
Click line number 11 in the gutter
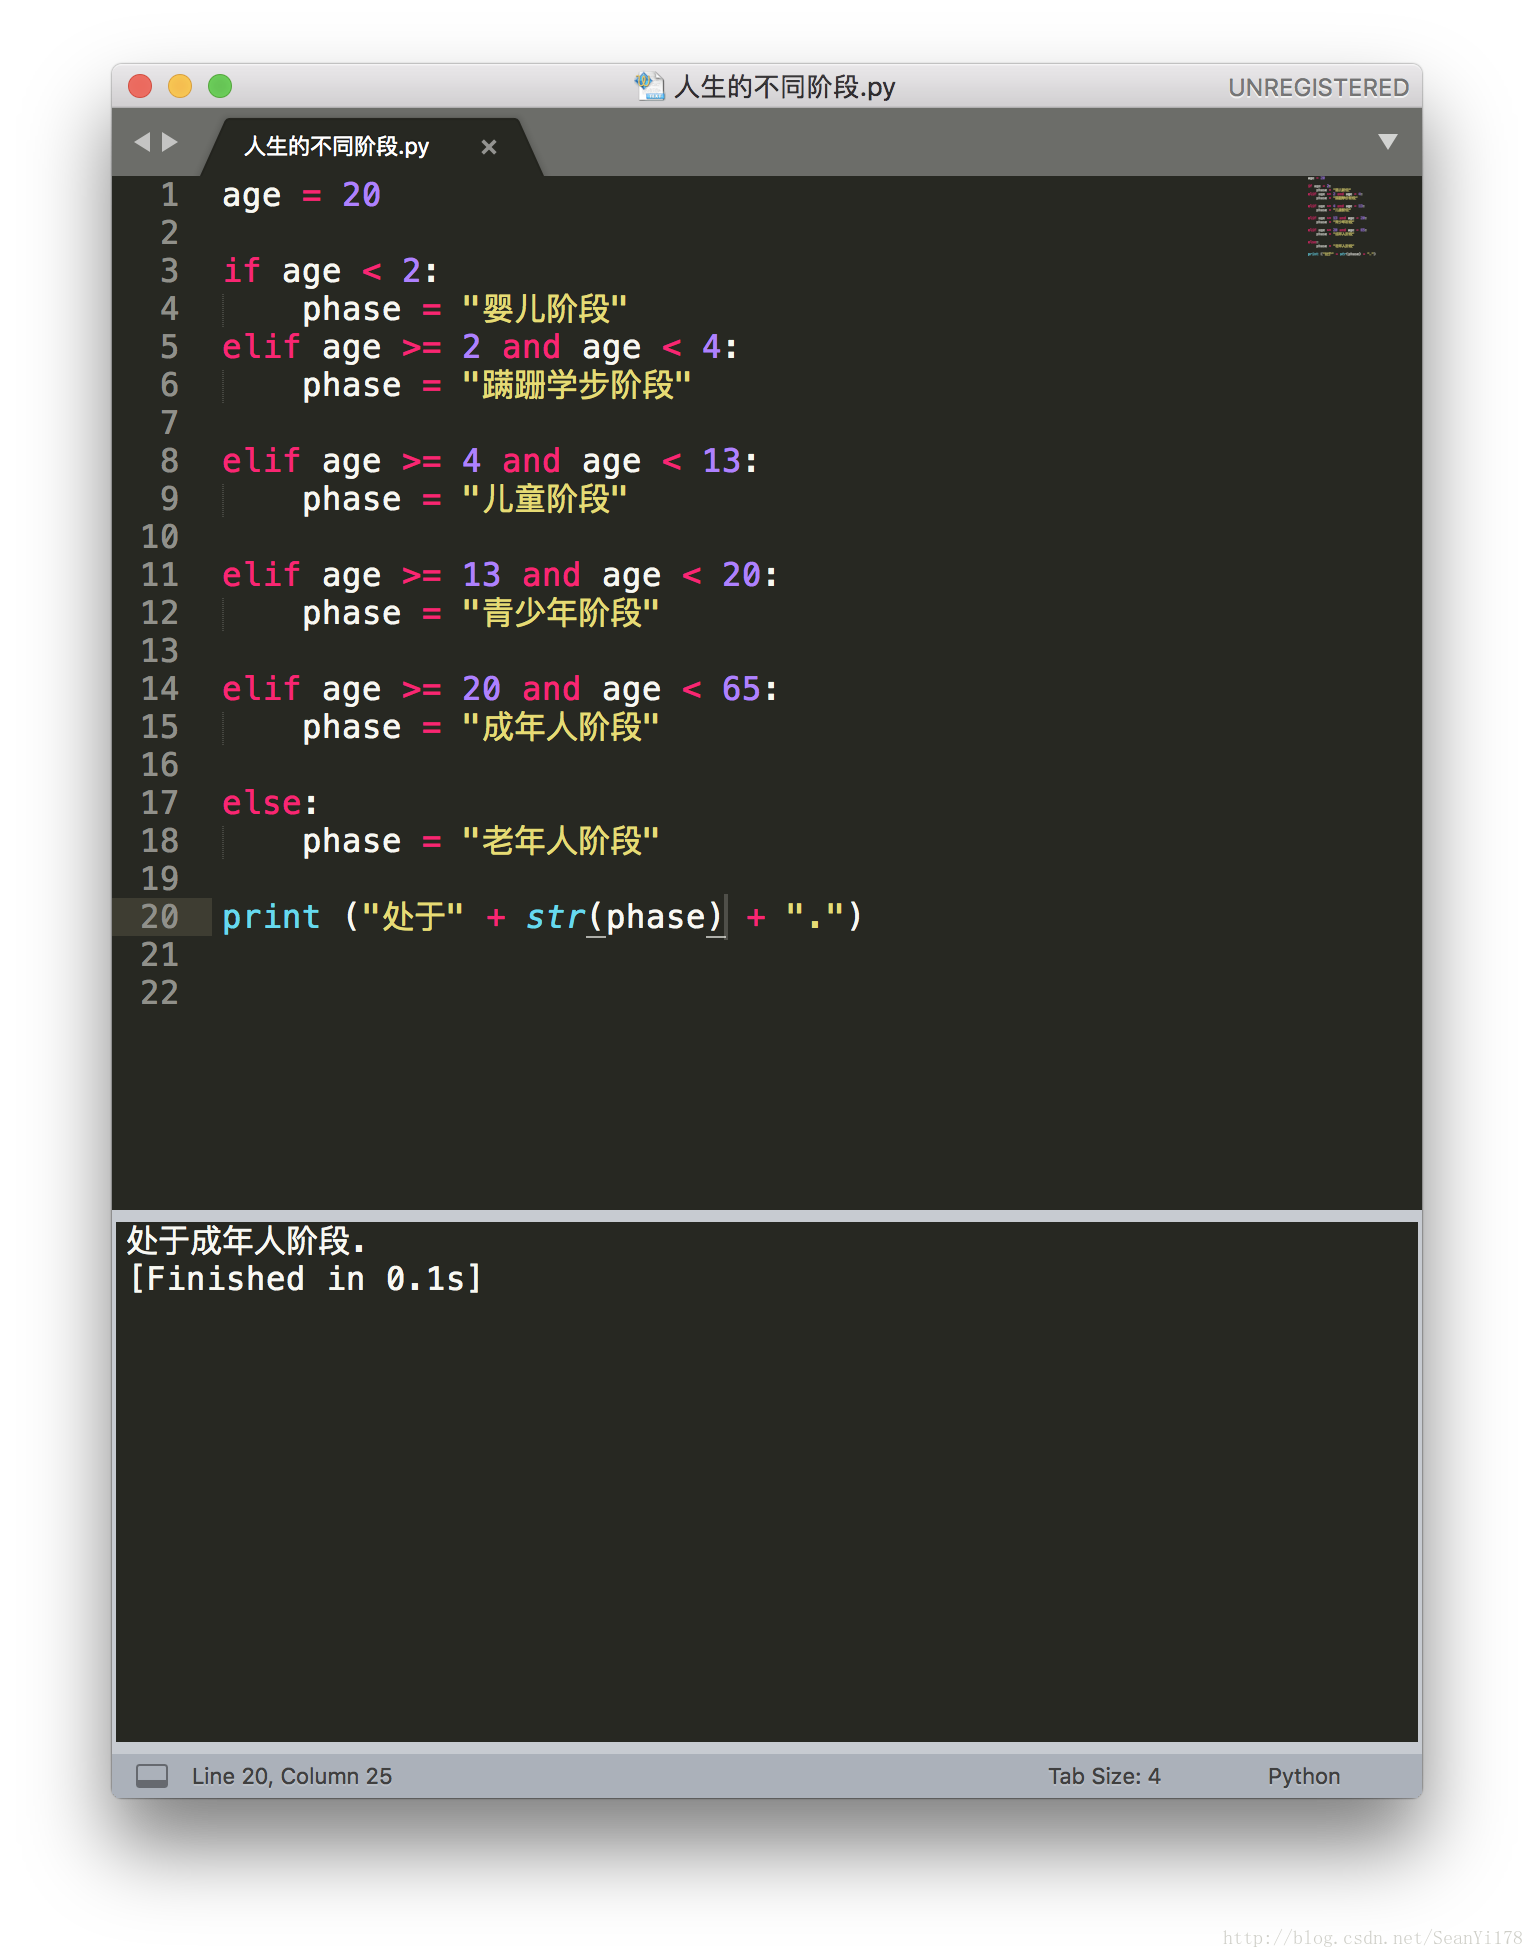(159, 575)
